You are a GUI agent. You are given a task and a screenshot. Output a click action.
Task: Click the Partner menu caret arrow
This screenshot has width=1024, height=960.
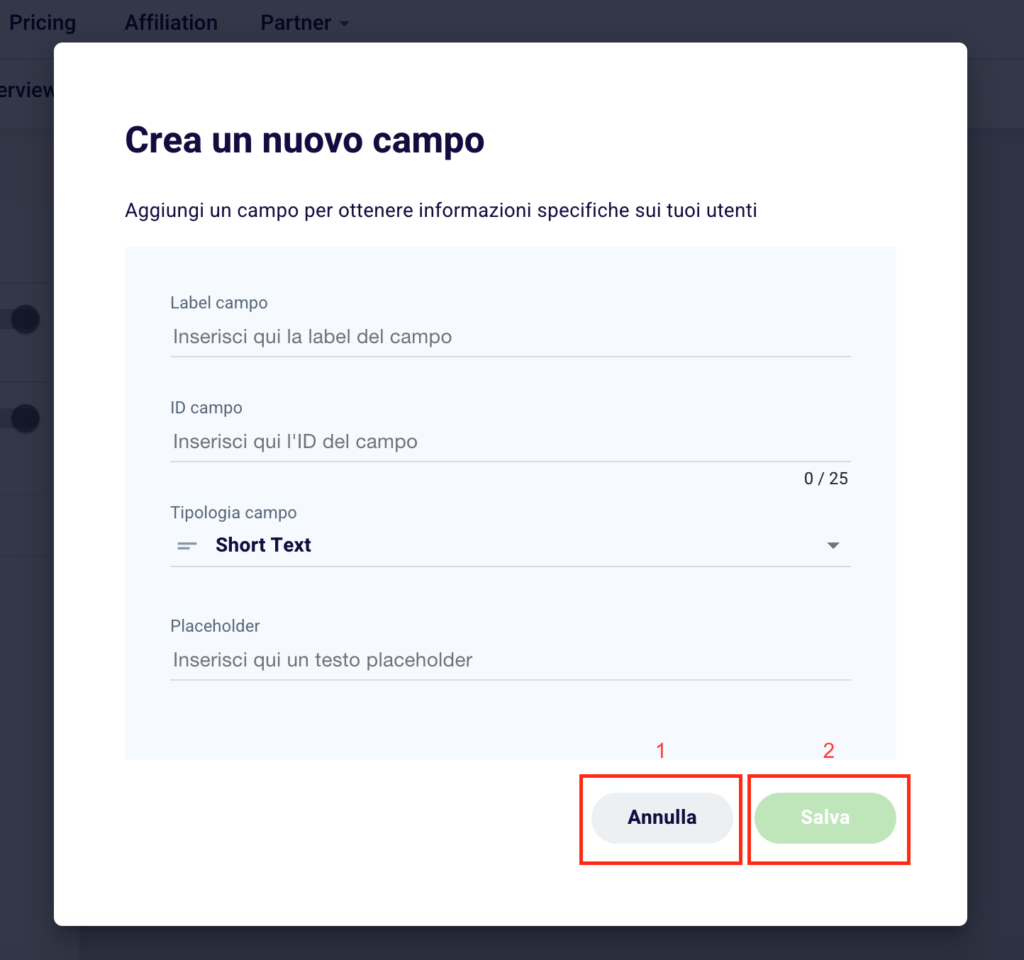point(344,24)
